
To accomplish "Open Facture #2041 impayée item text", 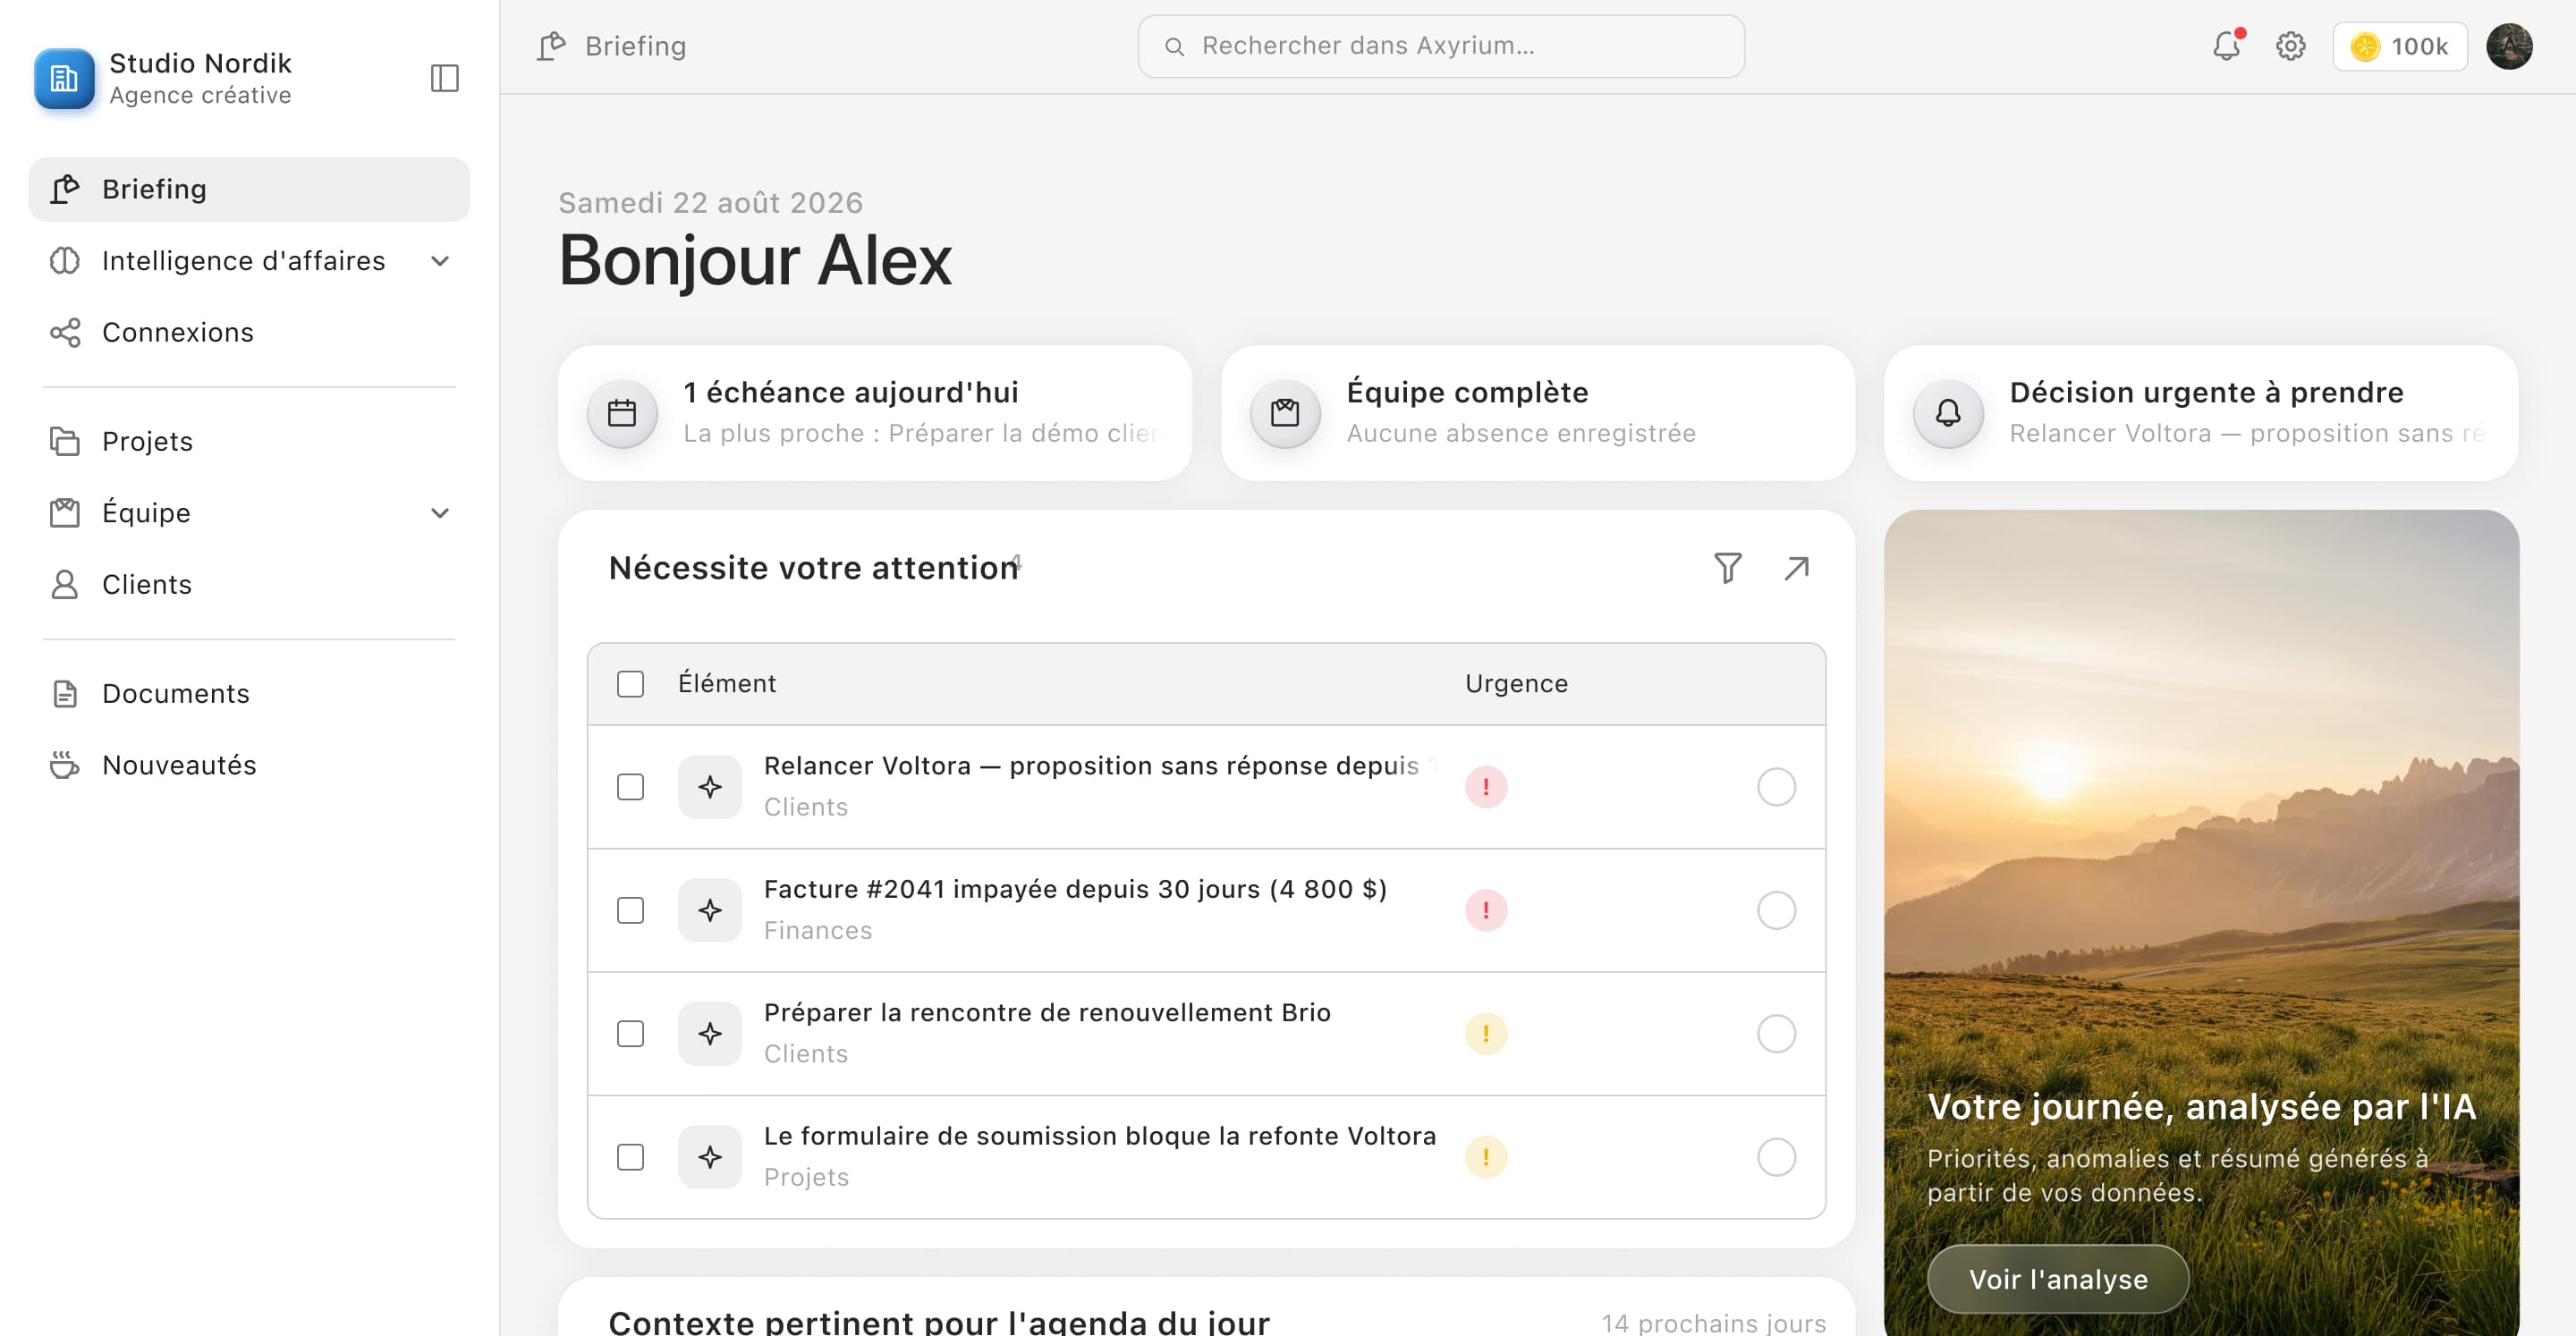I will tap(1075, 889).
